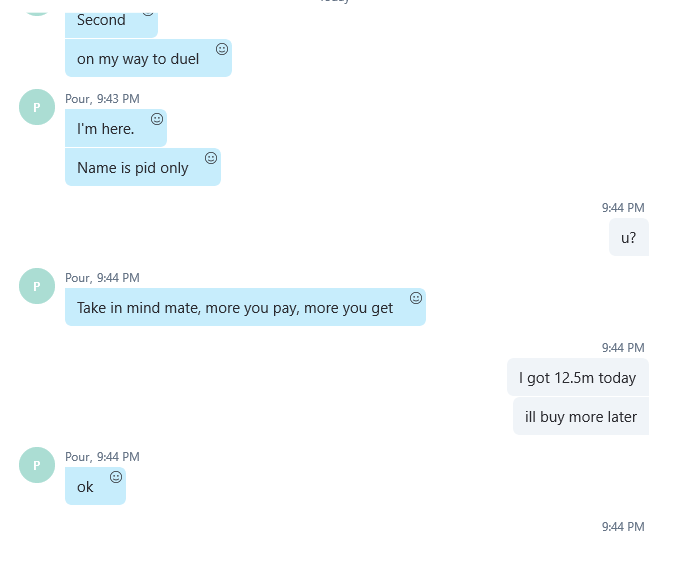Open Pour's avatar next to 'Take in mind mate'

[x=37, y=286]
